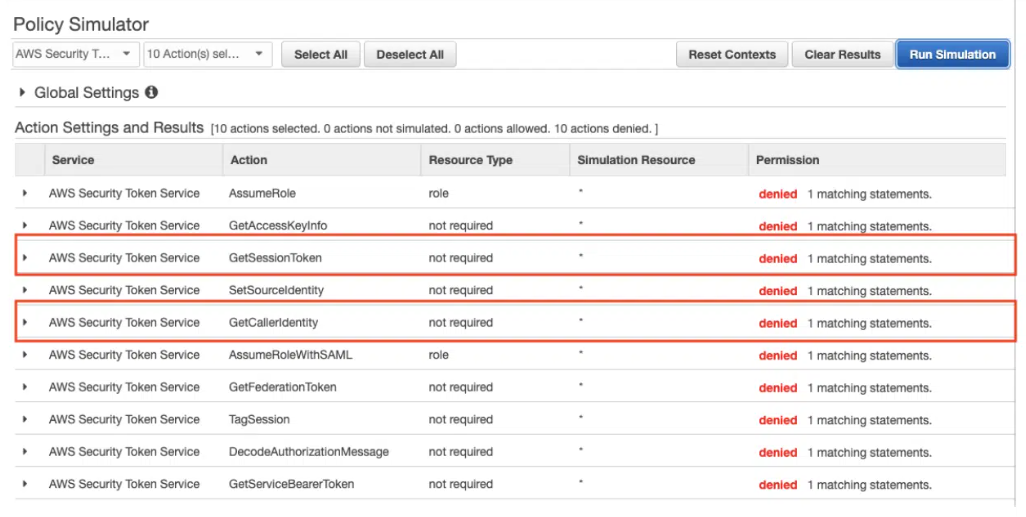Viewport: 1026px width, 517px height.
Task: Click the GetCallerIdentity action name
Action: tap(273, 323)
